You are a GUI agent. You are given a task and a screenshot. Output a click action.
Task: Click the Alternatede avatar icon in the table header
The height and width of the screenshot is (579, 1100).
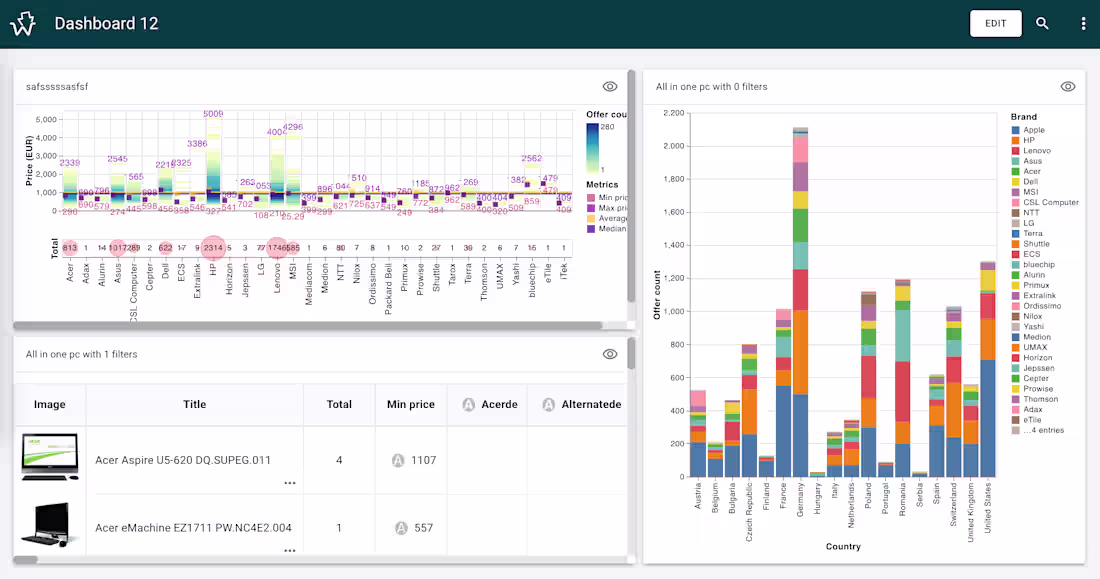pyautogui.click(x=548, y=404)
